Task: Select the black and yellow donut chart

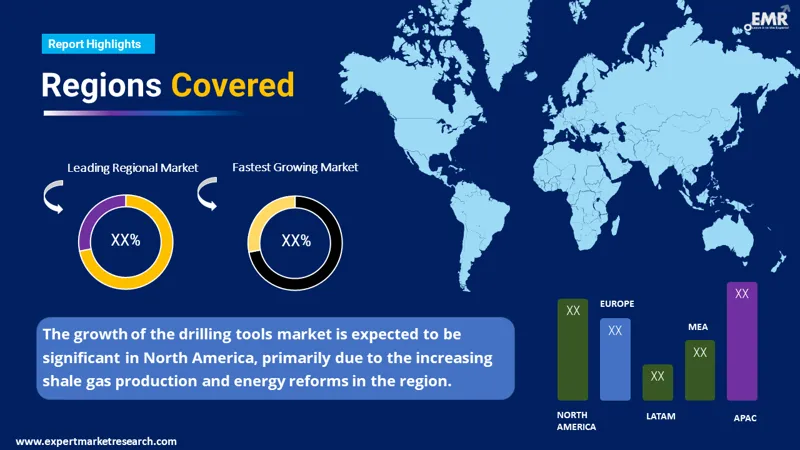Action: pos(295,242)
